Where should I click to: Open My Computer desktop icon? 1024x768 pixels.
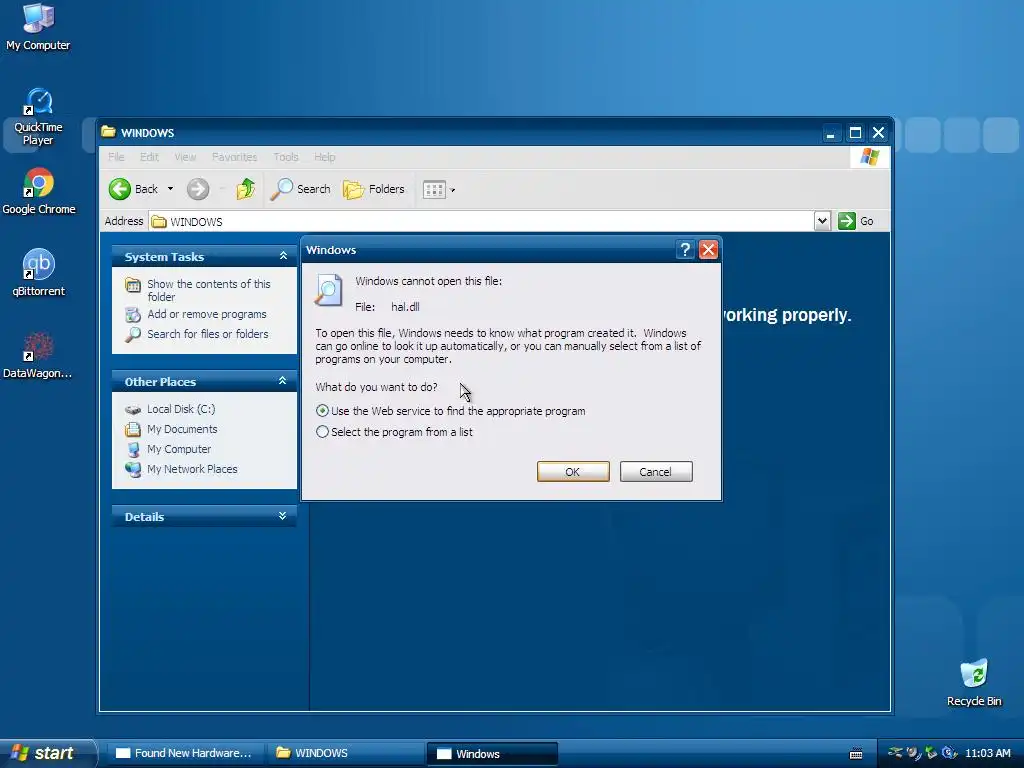(38, 27)
